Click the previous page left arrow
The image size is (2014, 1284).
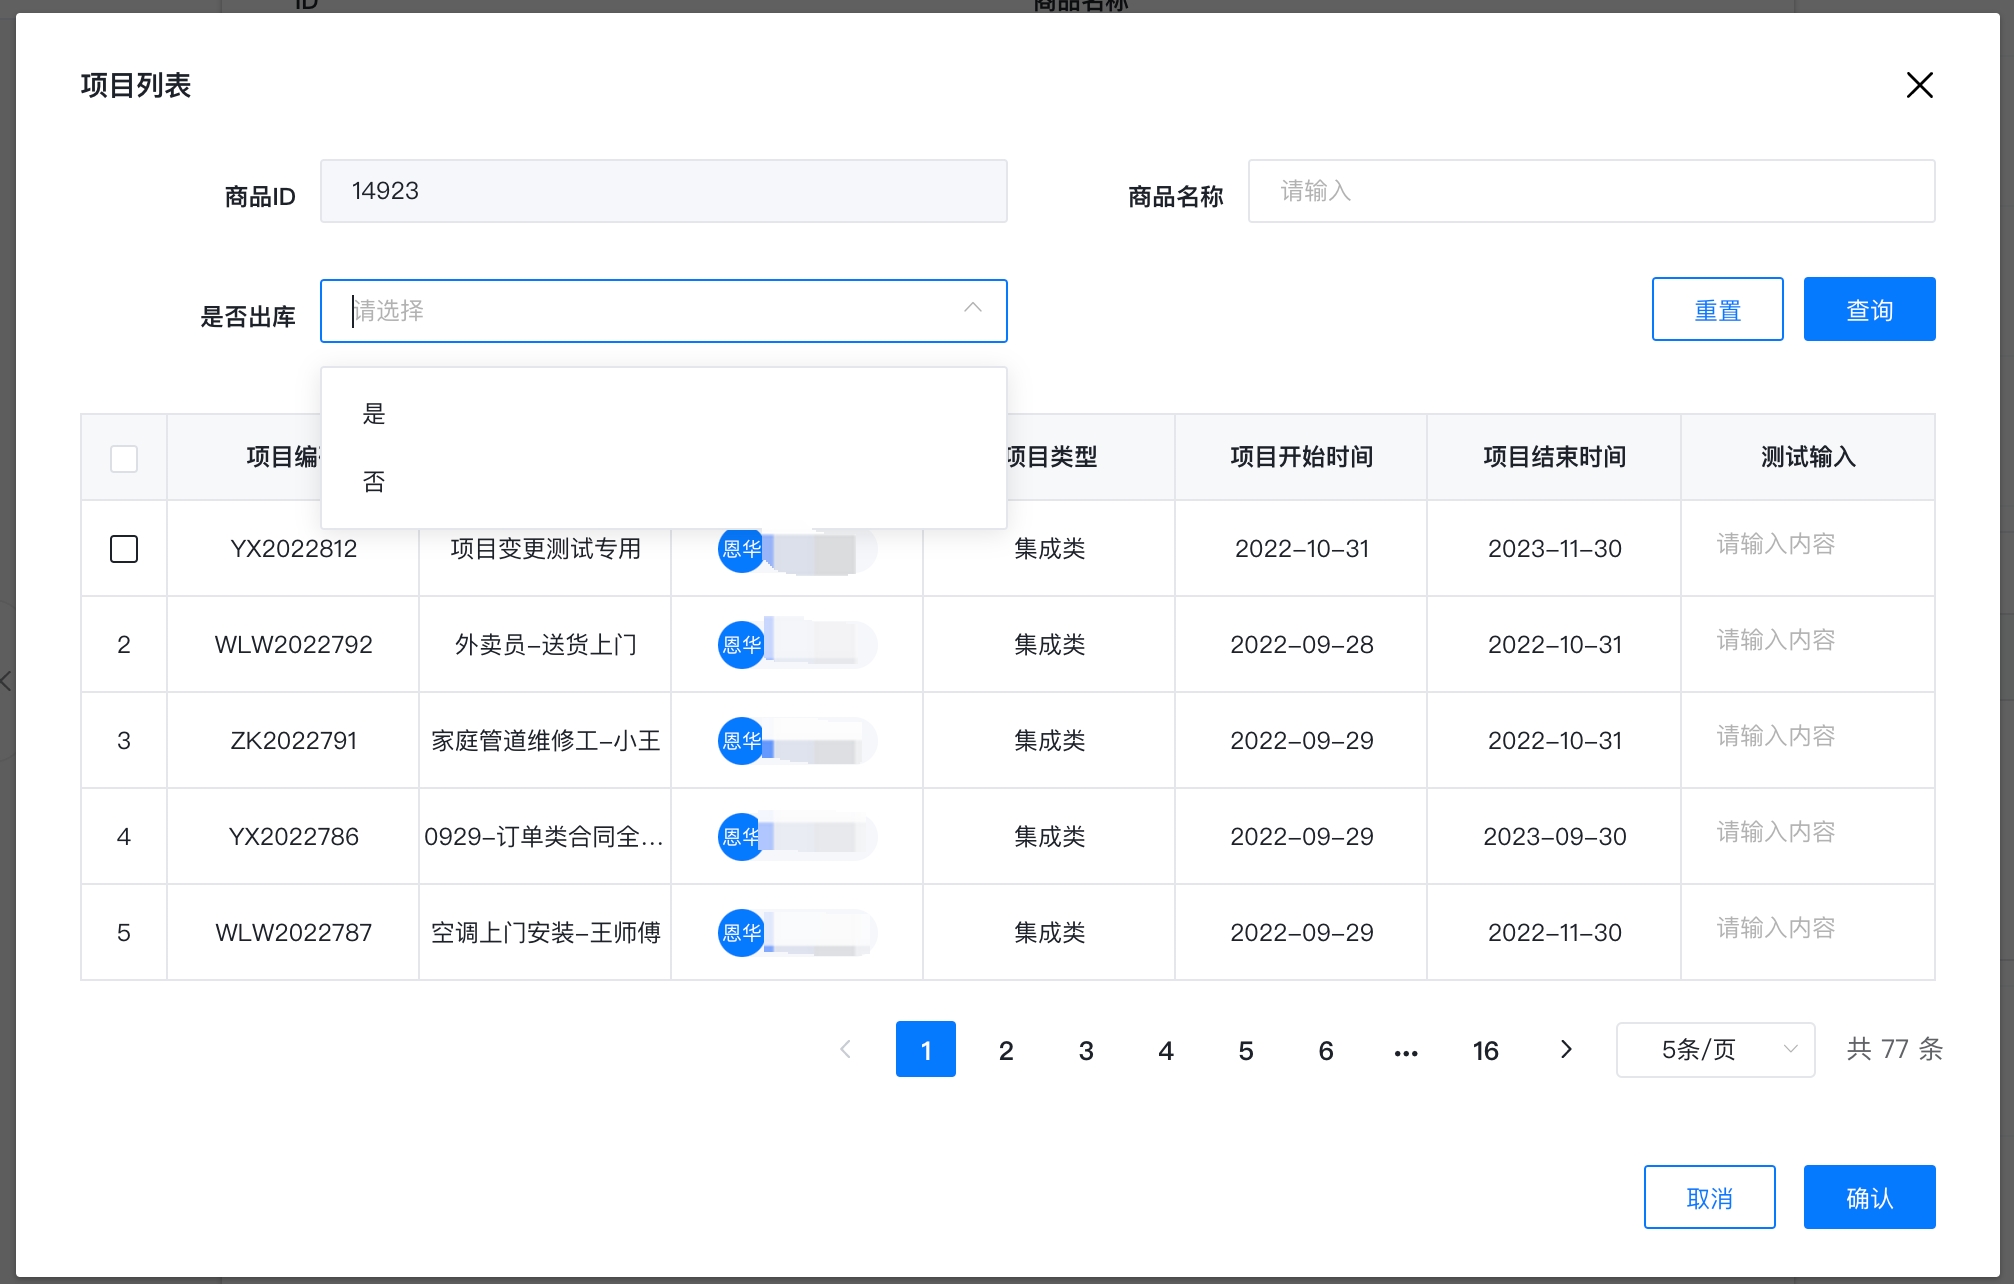tap(846, 1049)
